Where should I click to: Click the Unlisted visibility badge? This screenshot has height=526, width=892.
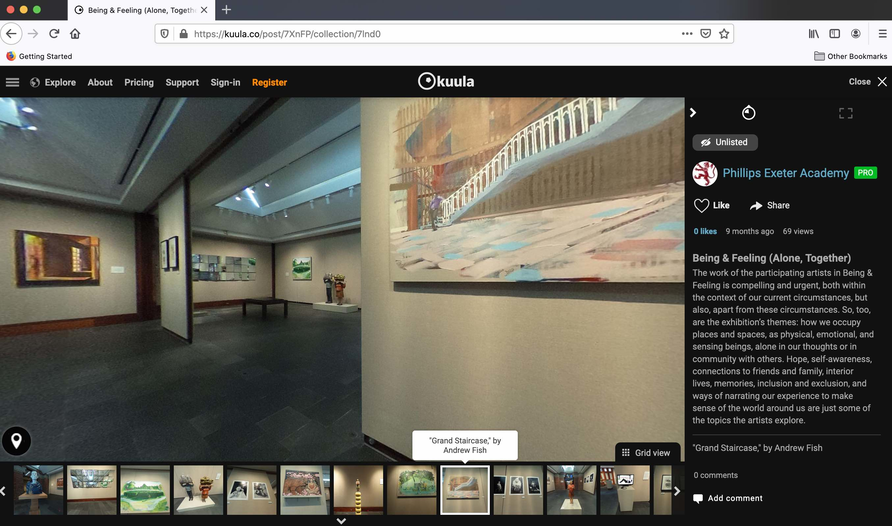pyautogui.click(x=725, y=142)
